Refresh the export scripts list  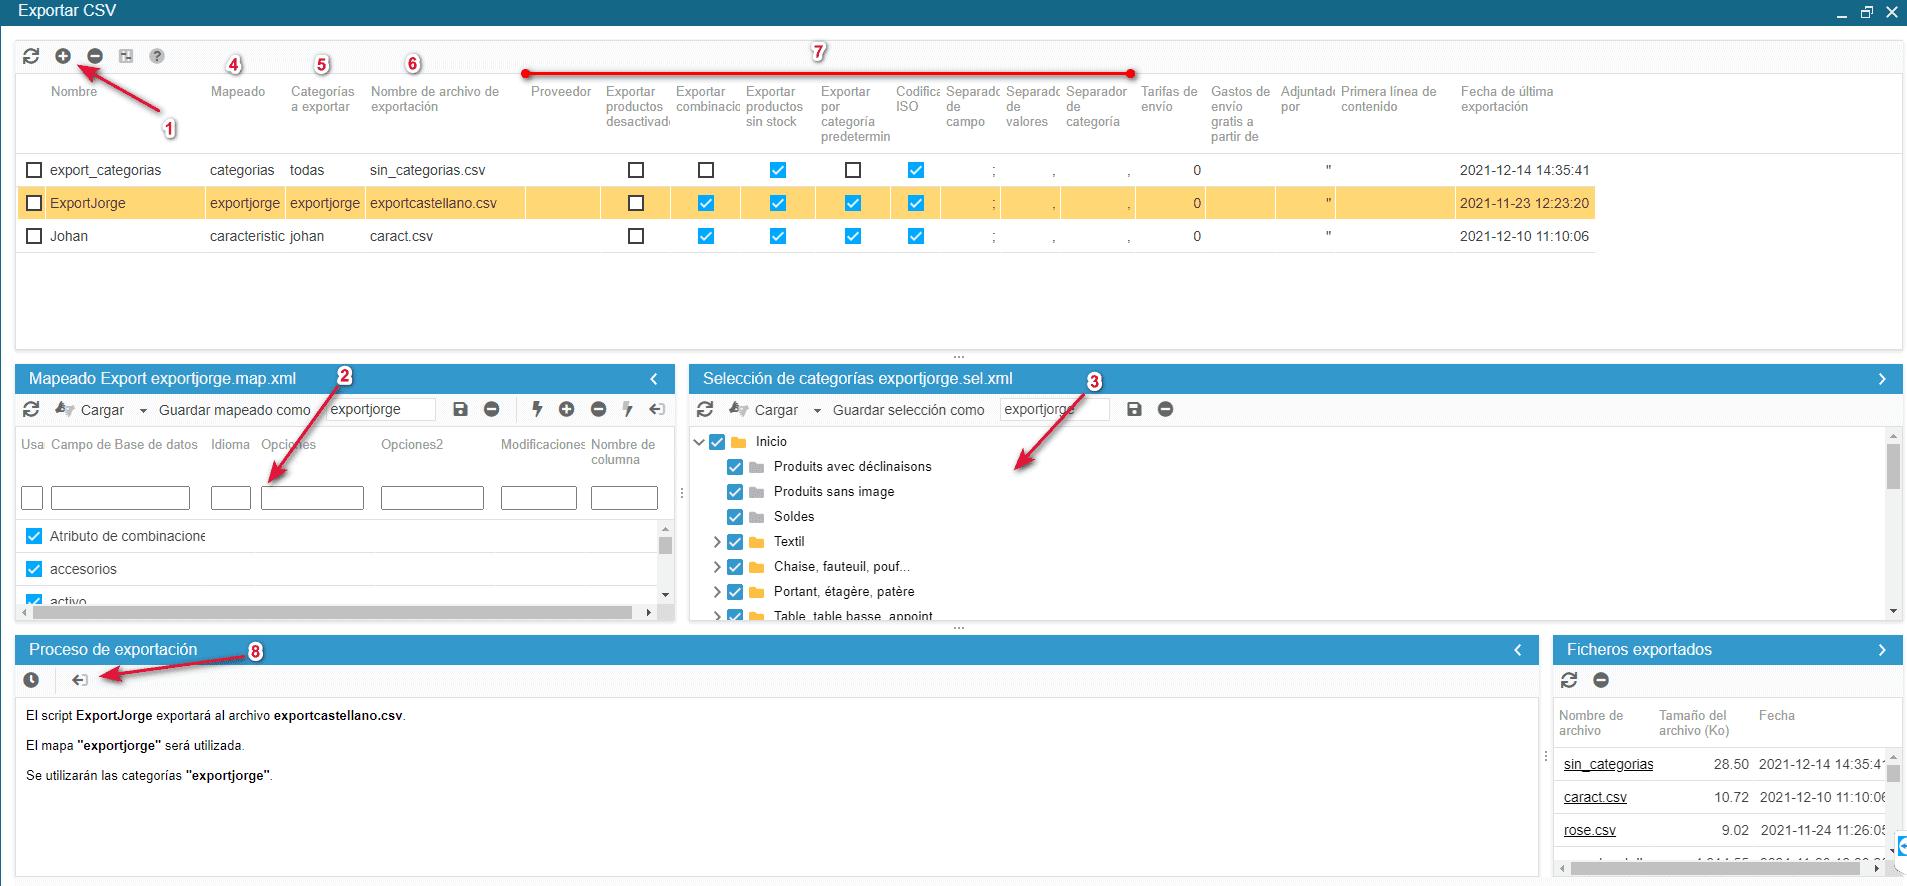(x=31, y=56)
